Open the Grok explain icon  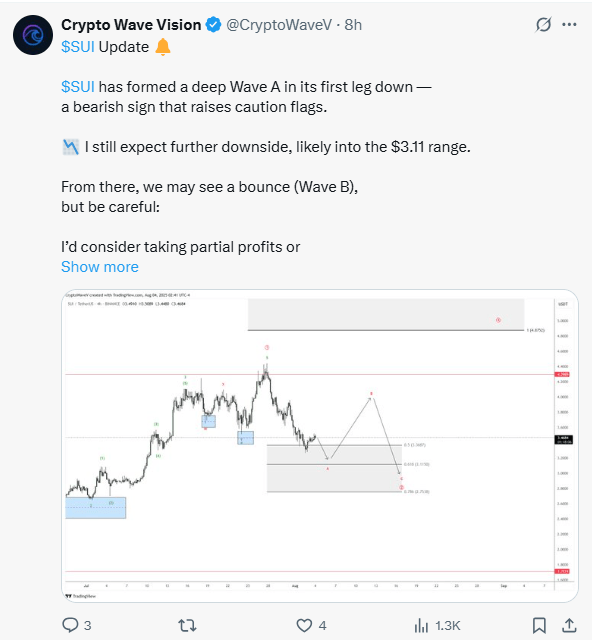[543, 25]
